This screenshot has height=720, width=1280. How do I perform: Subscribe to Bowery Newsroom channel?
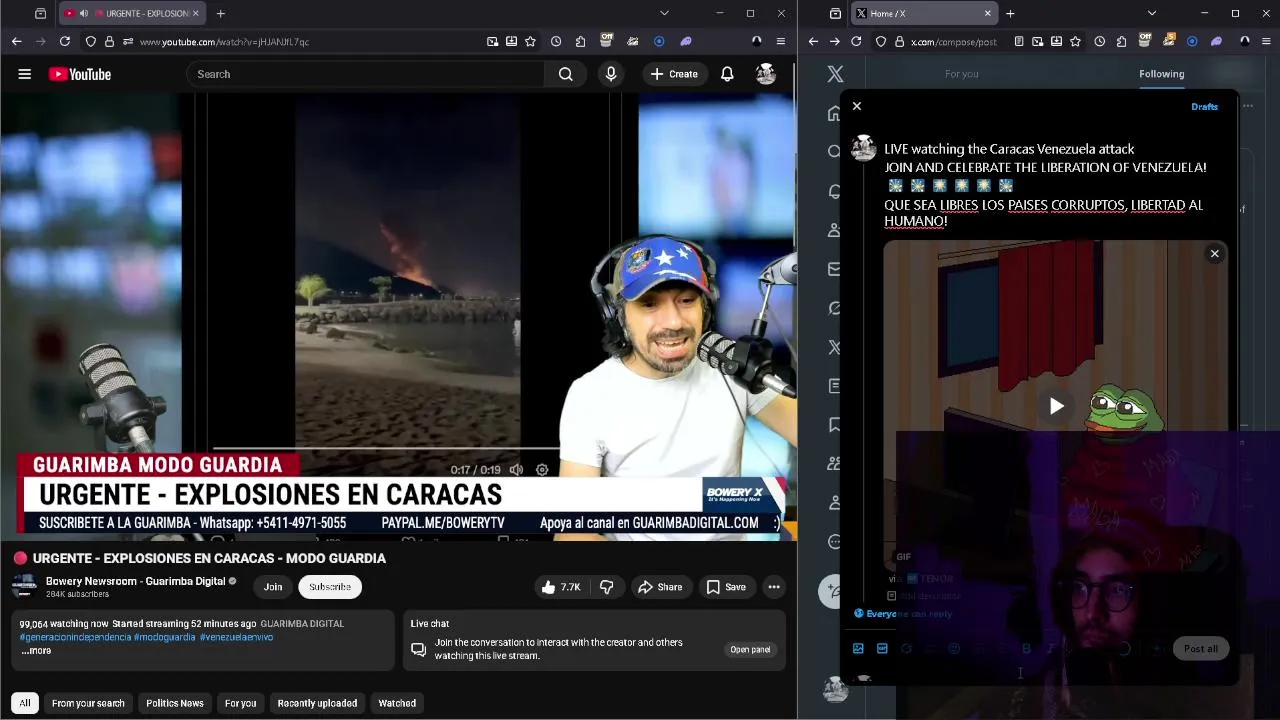(330, 587)
